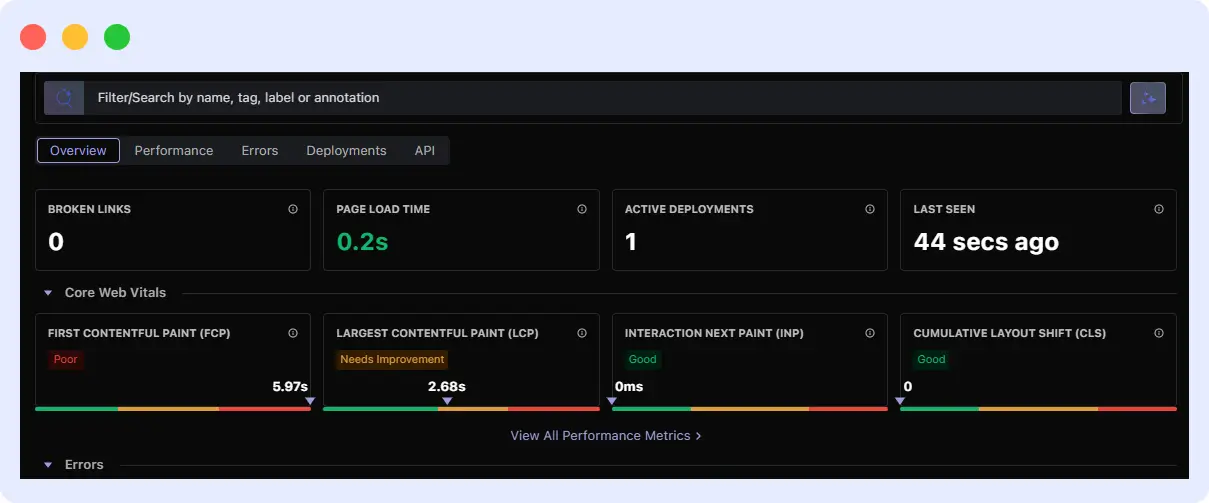Viewport: 1209px width, 503px height.
Task: Click the Needs Improvement badge on LCP
Action: pos(392,359)
